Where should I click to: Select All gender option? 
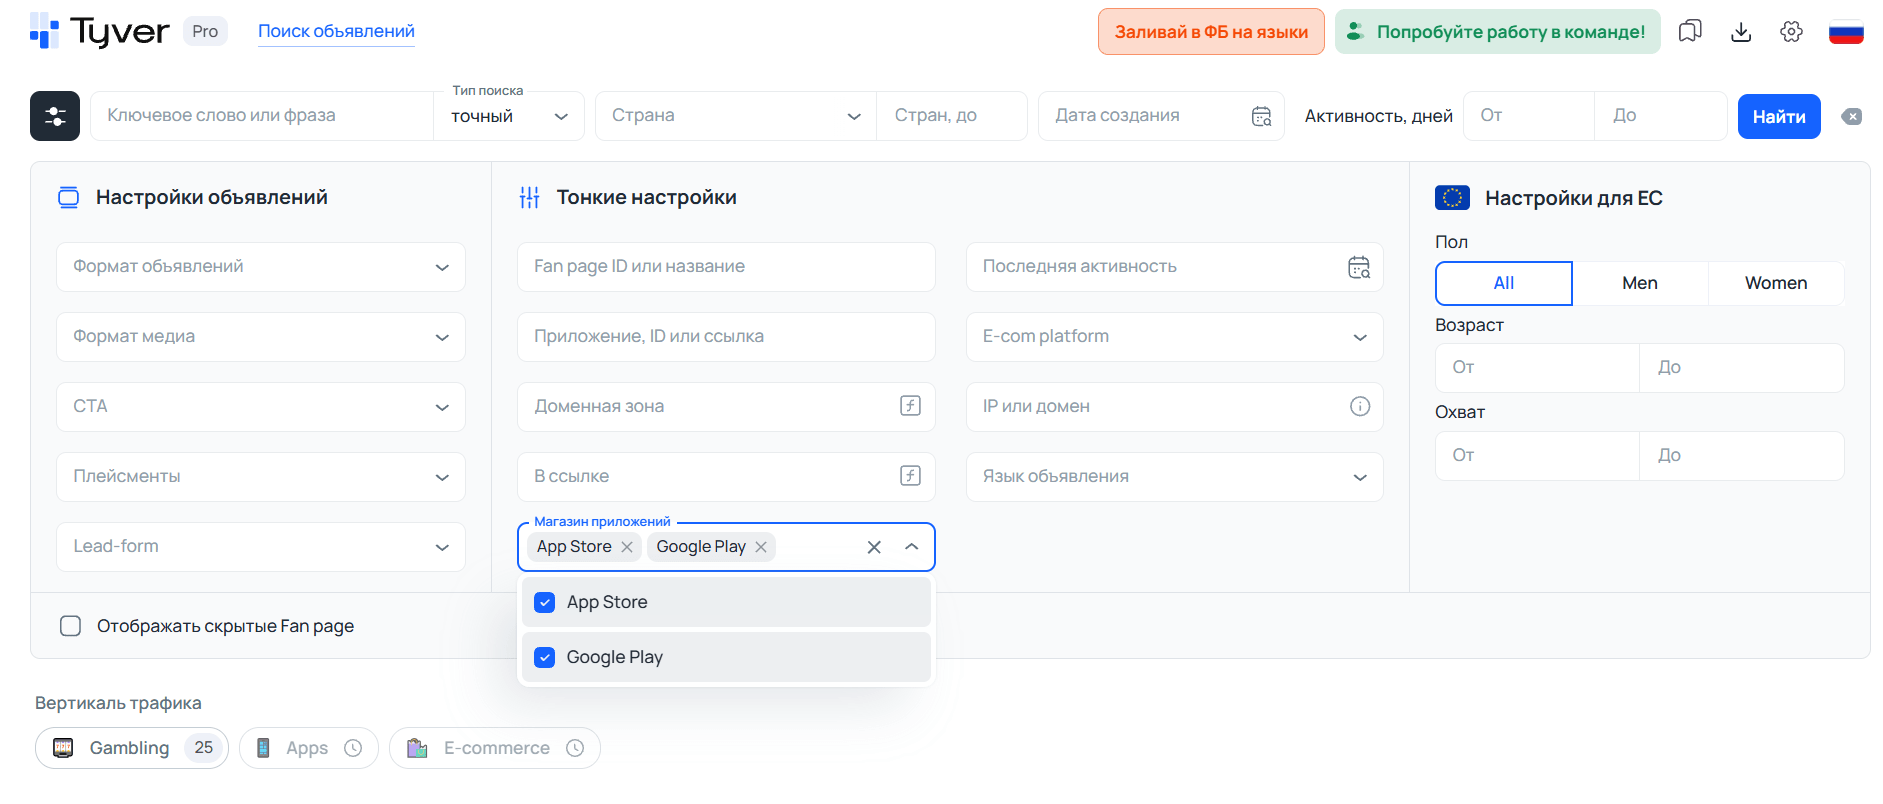click(1504, 283)
